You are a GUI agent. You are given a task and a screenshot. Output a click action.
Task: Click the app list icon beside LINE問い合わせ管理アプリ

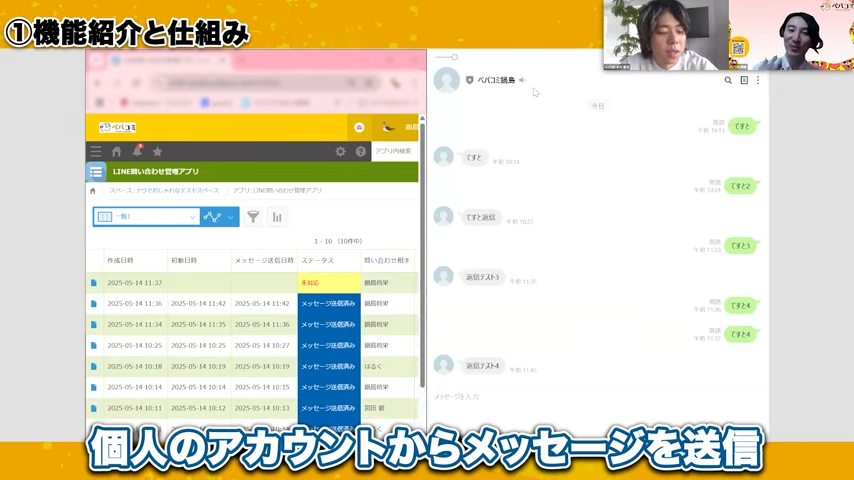point(96,172)
